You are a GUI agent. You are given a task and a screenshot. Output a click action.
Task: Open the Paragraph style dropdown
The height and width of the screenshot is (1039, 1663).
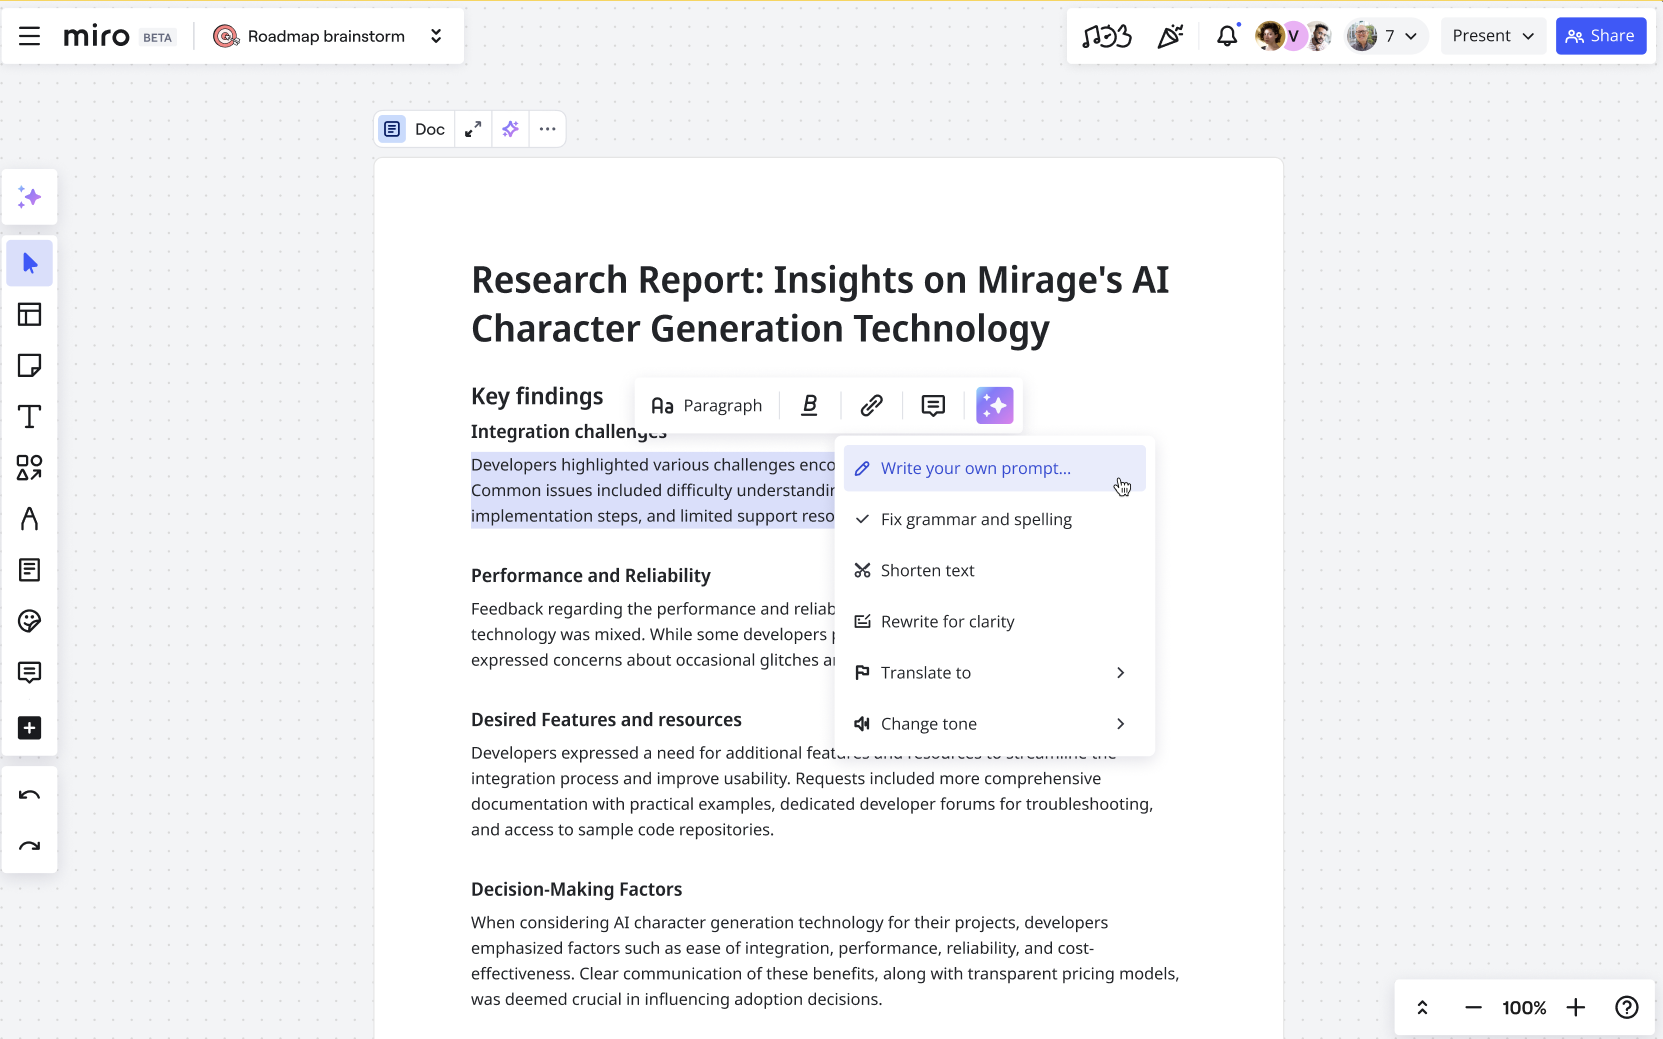point(707,405)
